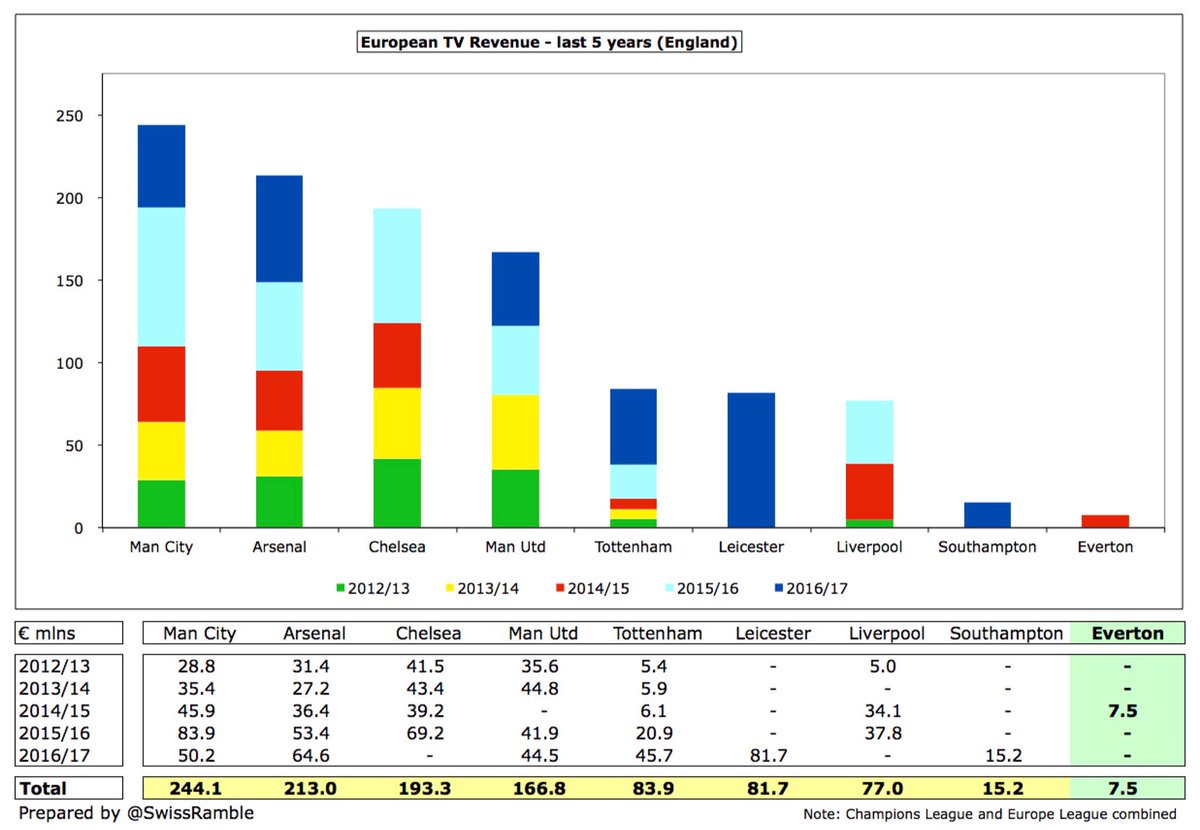
Task: Select the Everton red bar in chart
Action: (x=1105, y=521)
